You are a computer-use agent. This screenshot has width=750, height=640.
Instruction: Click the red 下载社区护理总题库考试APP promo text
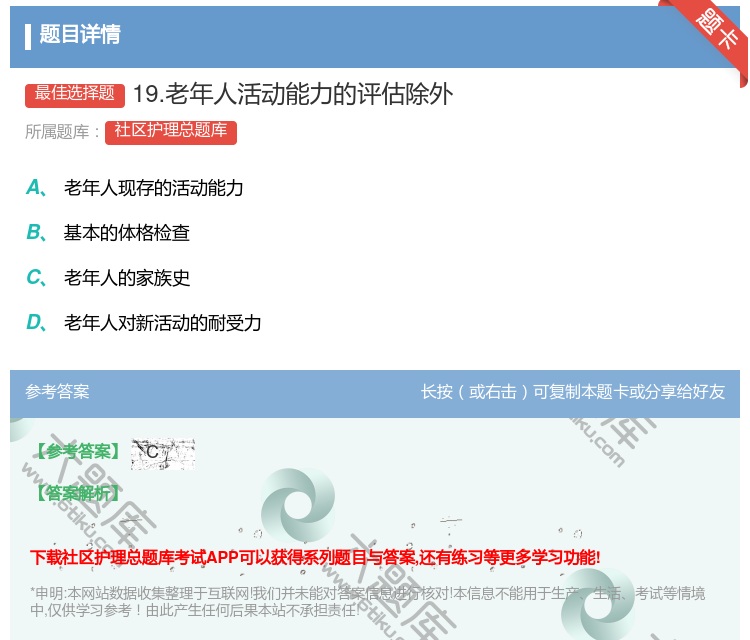tap(315, 557)
